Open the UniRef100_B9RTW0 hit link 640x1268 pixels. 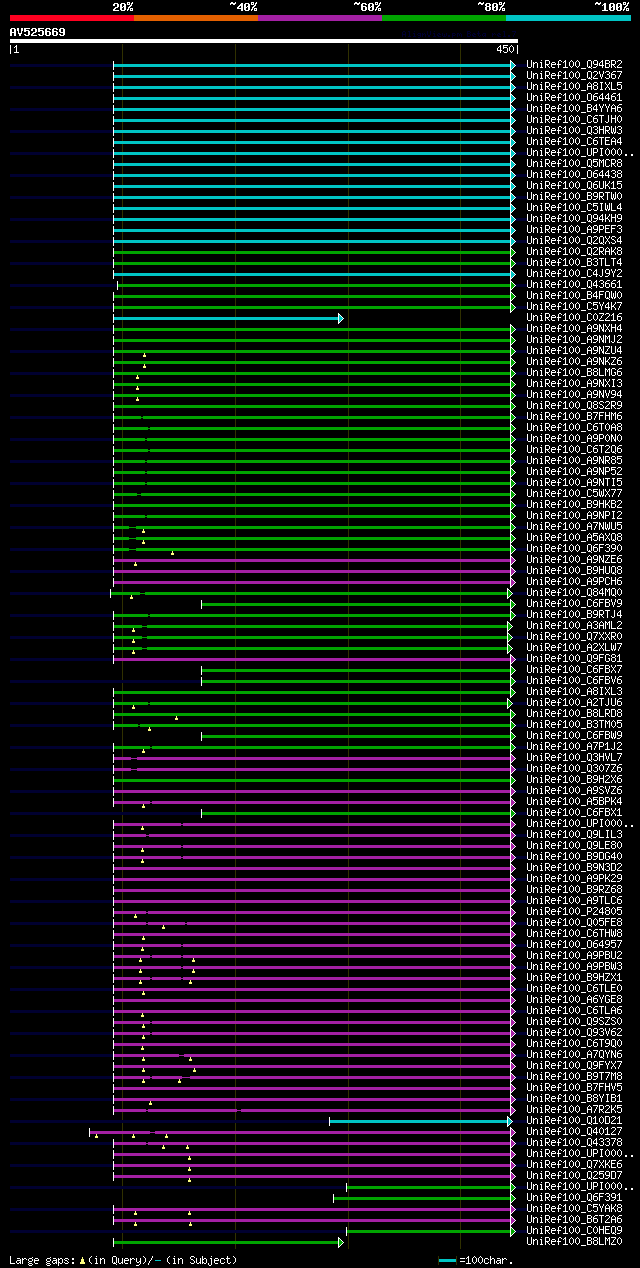point(574,196)
